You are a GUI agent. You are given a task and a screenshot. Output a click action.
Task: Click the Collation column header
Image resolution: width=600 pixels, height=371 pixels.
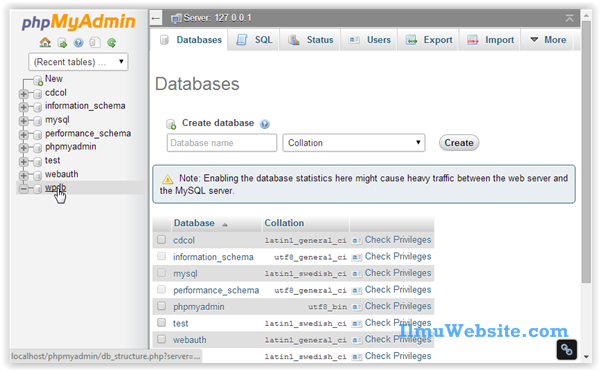click(284, 223)
